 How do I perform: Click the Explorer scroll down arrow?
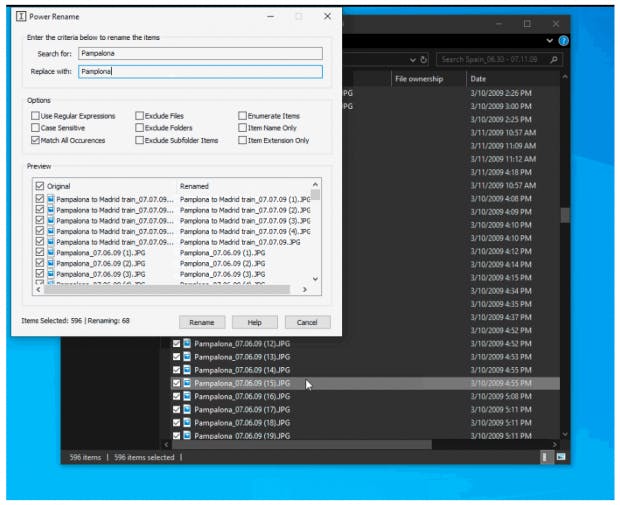565,434
